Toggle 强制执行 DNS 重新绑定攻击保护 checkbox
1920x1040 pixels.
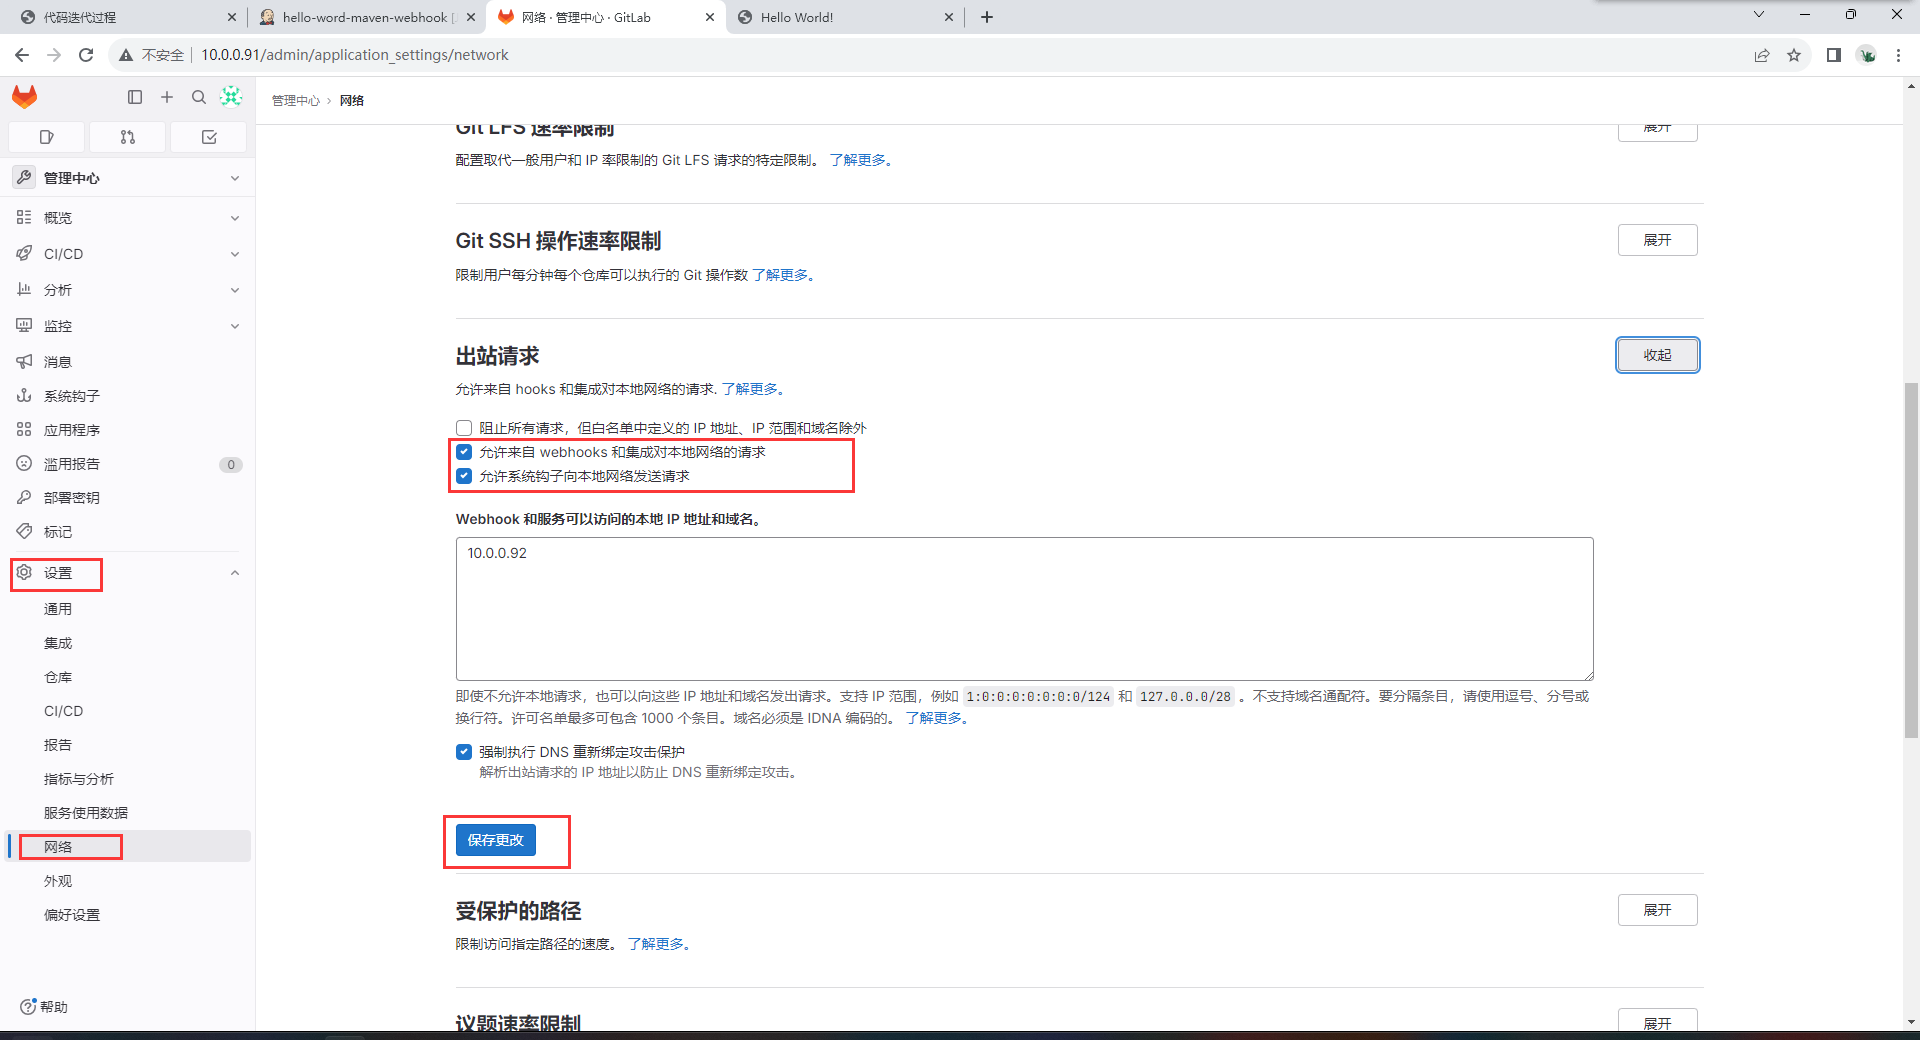(464, 752)
